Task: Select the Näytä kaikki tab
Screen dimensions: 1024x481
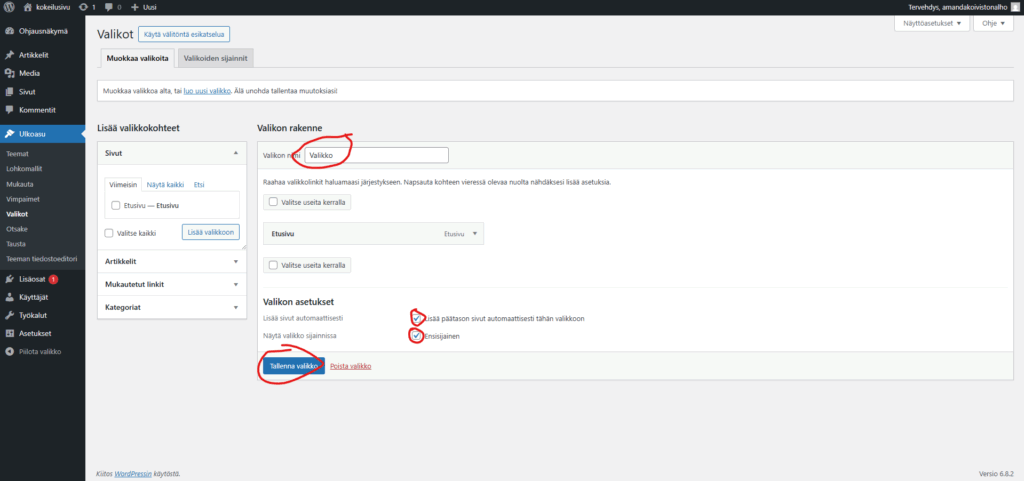Action: (165, 185)
